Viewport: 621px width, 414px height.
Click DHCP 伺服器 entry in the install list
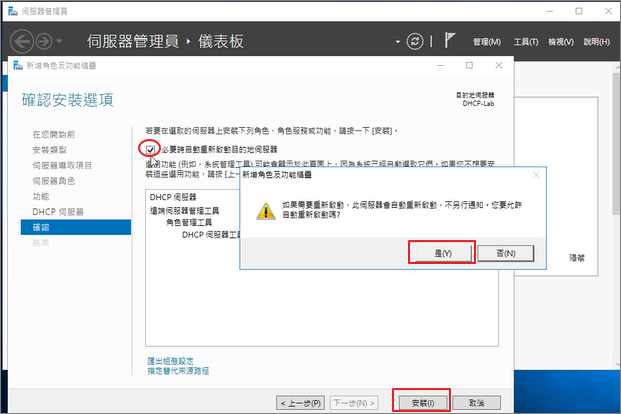click(173, 197)
